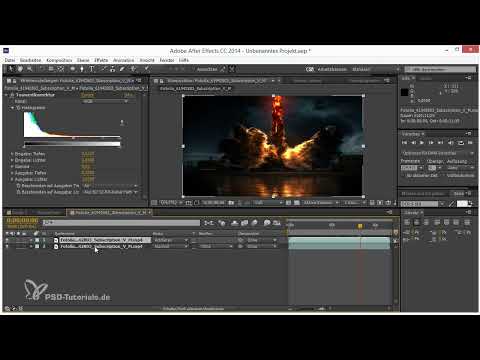This screenshot has height=360, width=480.
Task: Take a snapshot in the composition viewer
Action: click(x=231, y=203)
